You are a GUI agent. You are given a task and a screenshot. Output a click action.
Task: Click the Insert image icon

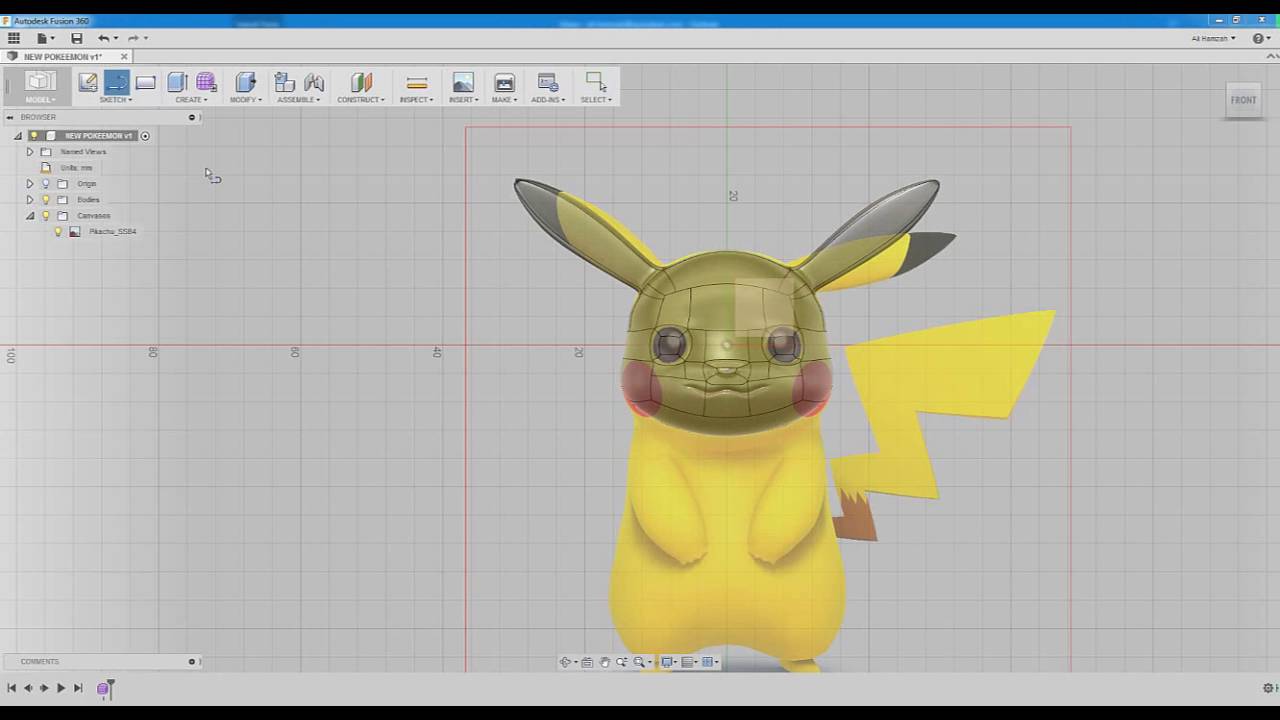pos(463,82)
